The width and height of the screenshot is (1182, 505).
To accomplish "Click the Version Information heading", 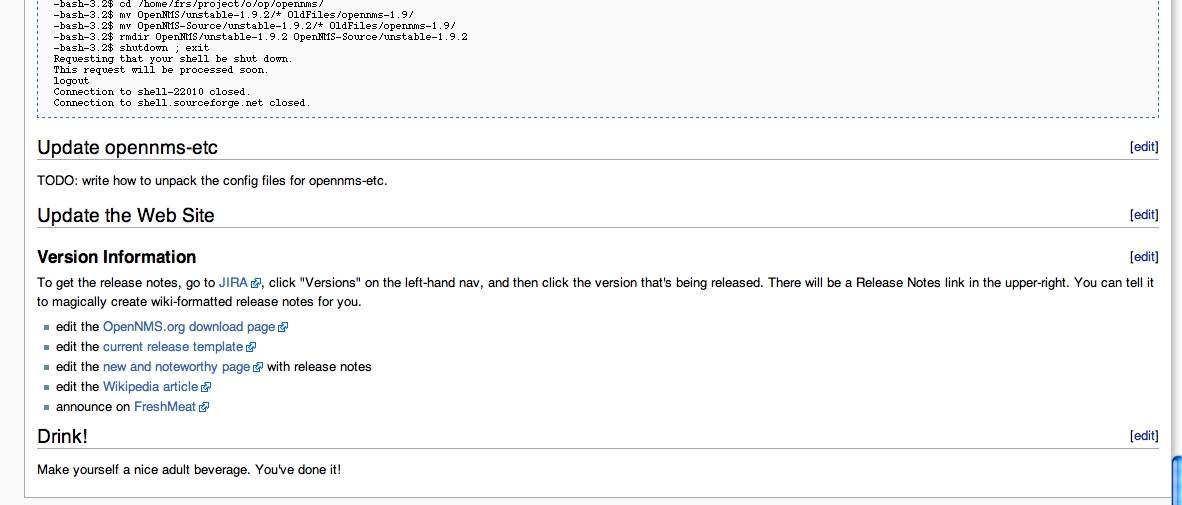I will [117, 257].
